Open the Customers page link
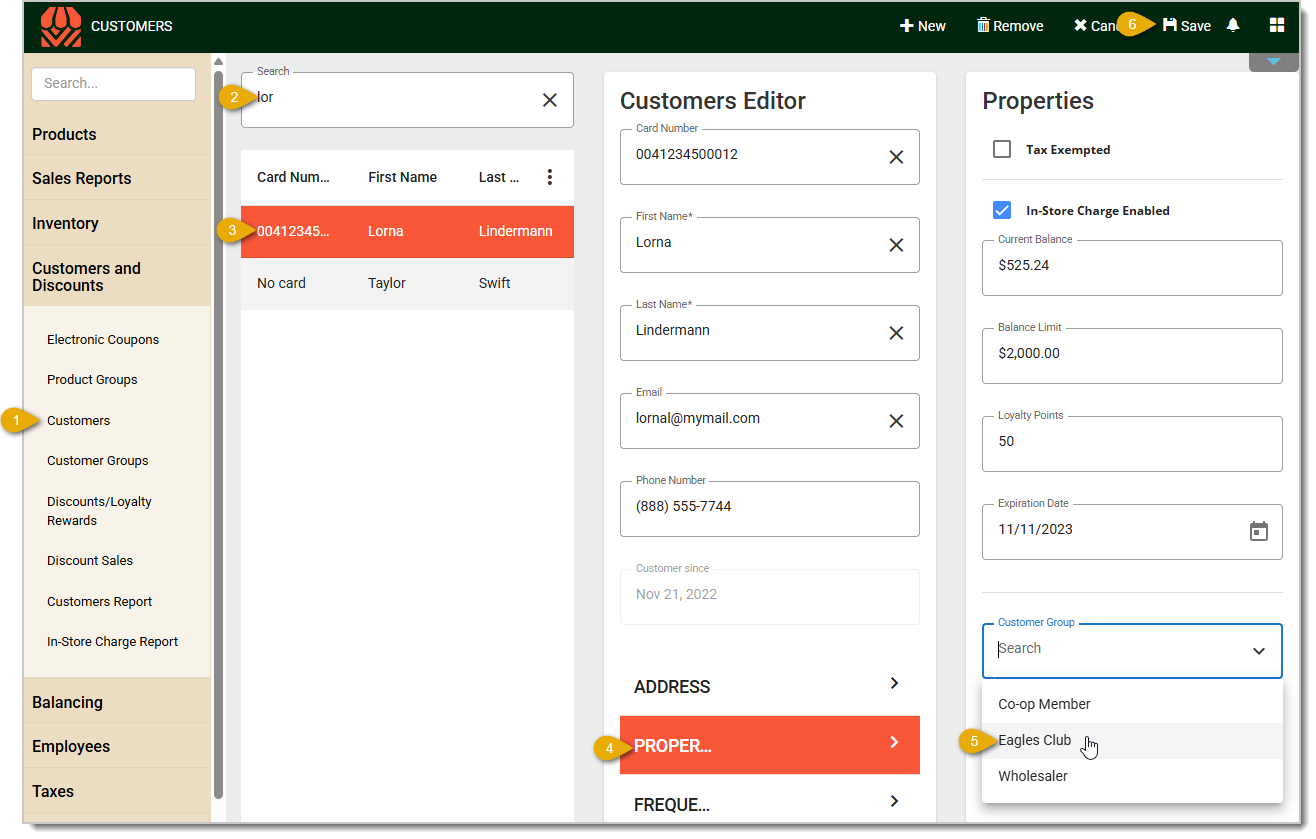This screenshot has height=839, width=1316. (x=78, y=420)
